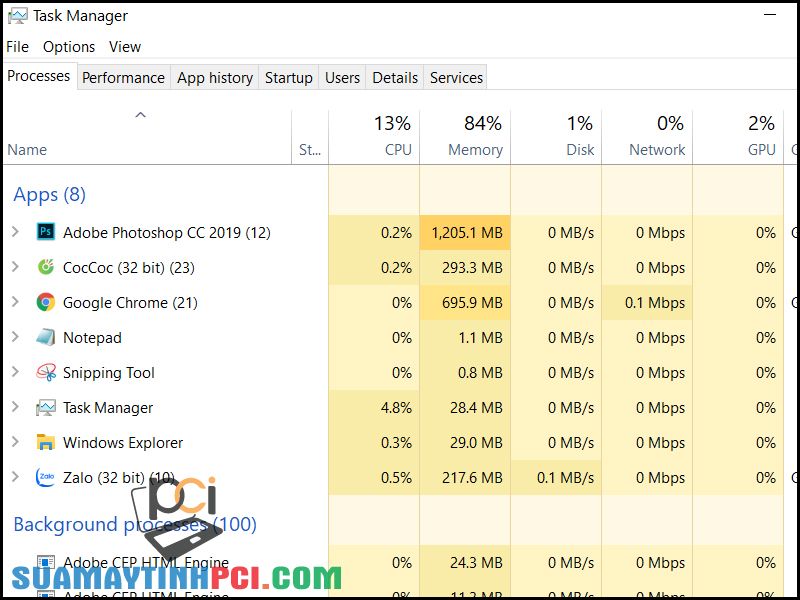Viewport: 800px width, 600px height.
Task: Select the Snipping Tool process name
Action: click(109, 373)
